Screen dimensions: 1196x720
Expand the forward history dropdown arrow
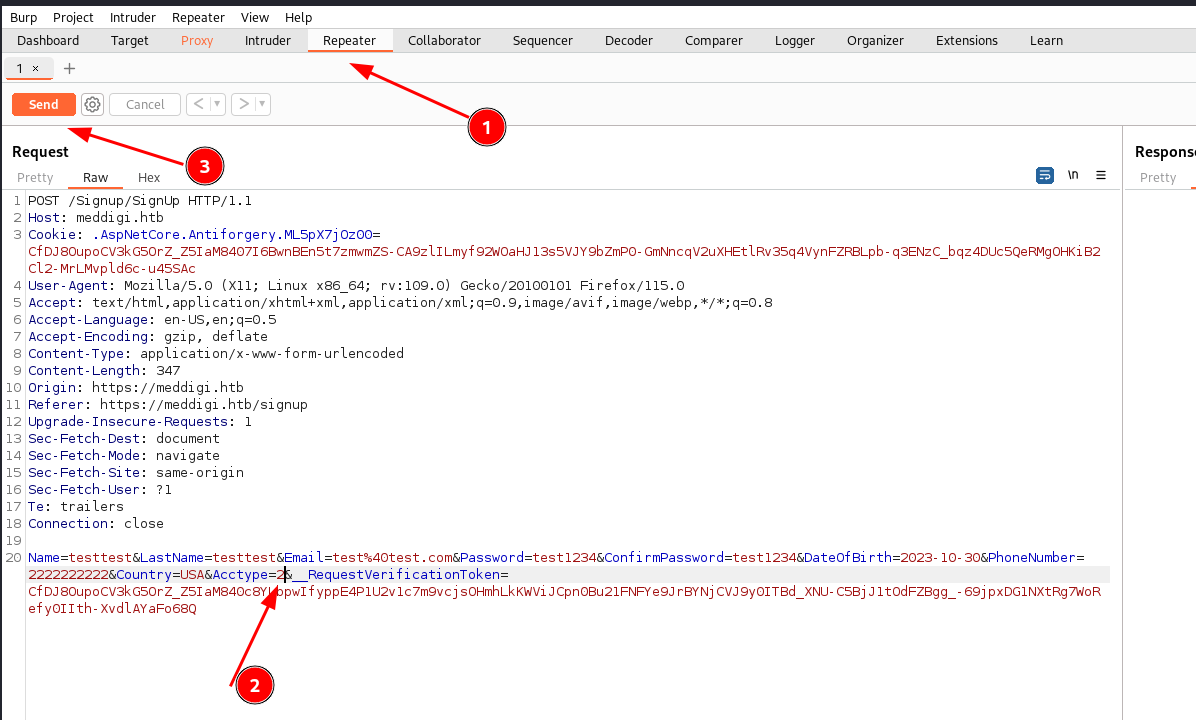point(262,104)
